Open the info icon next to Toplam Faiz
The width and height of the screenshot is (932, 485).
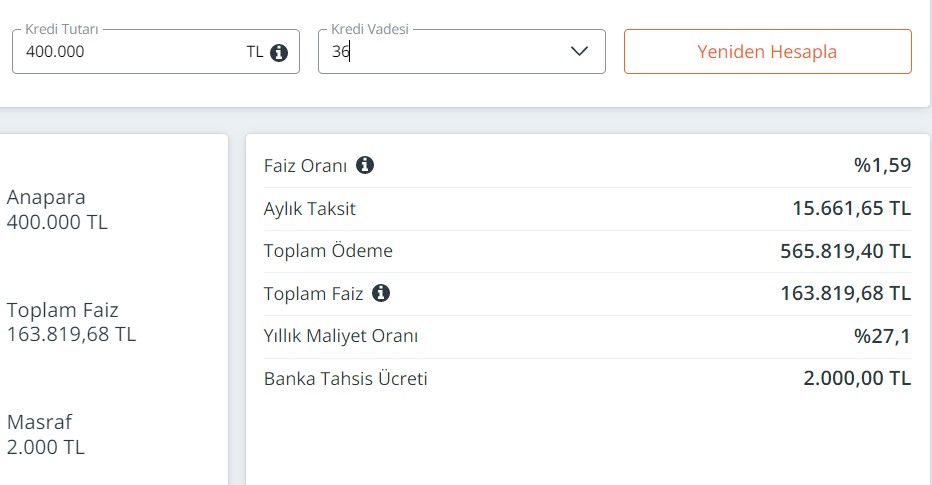381,292
